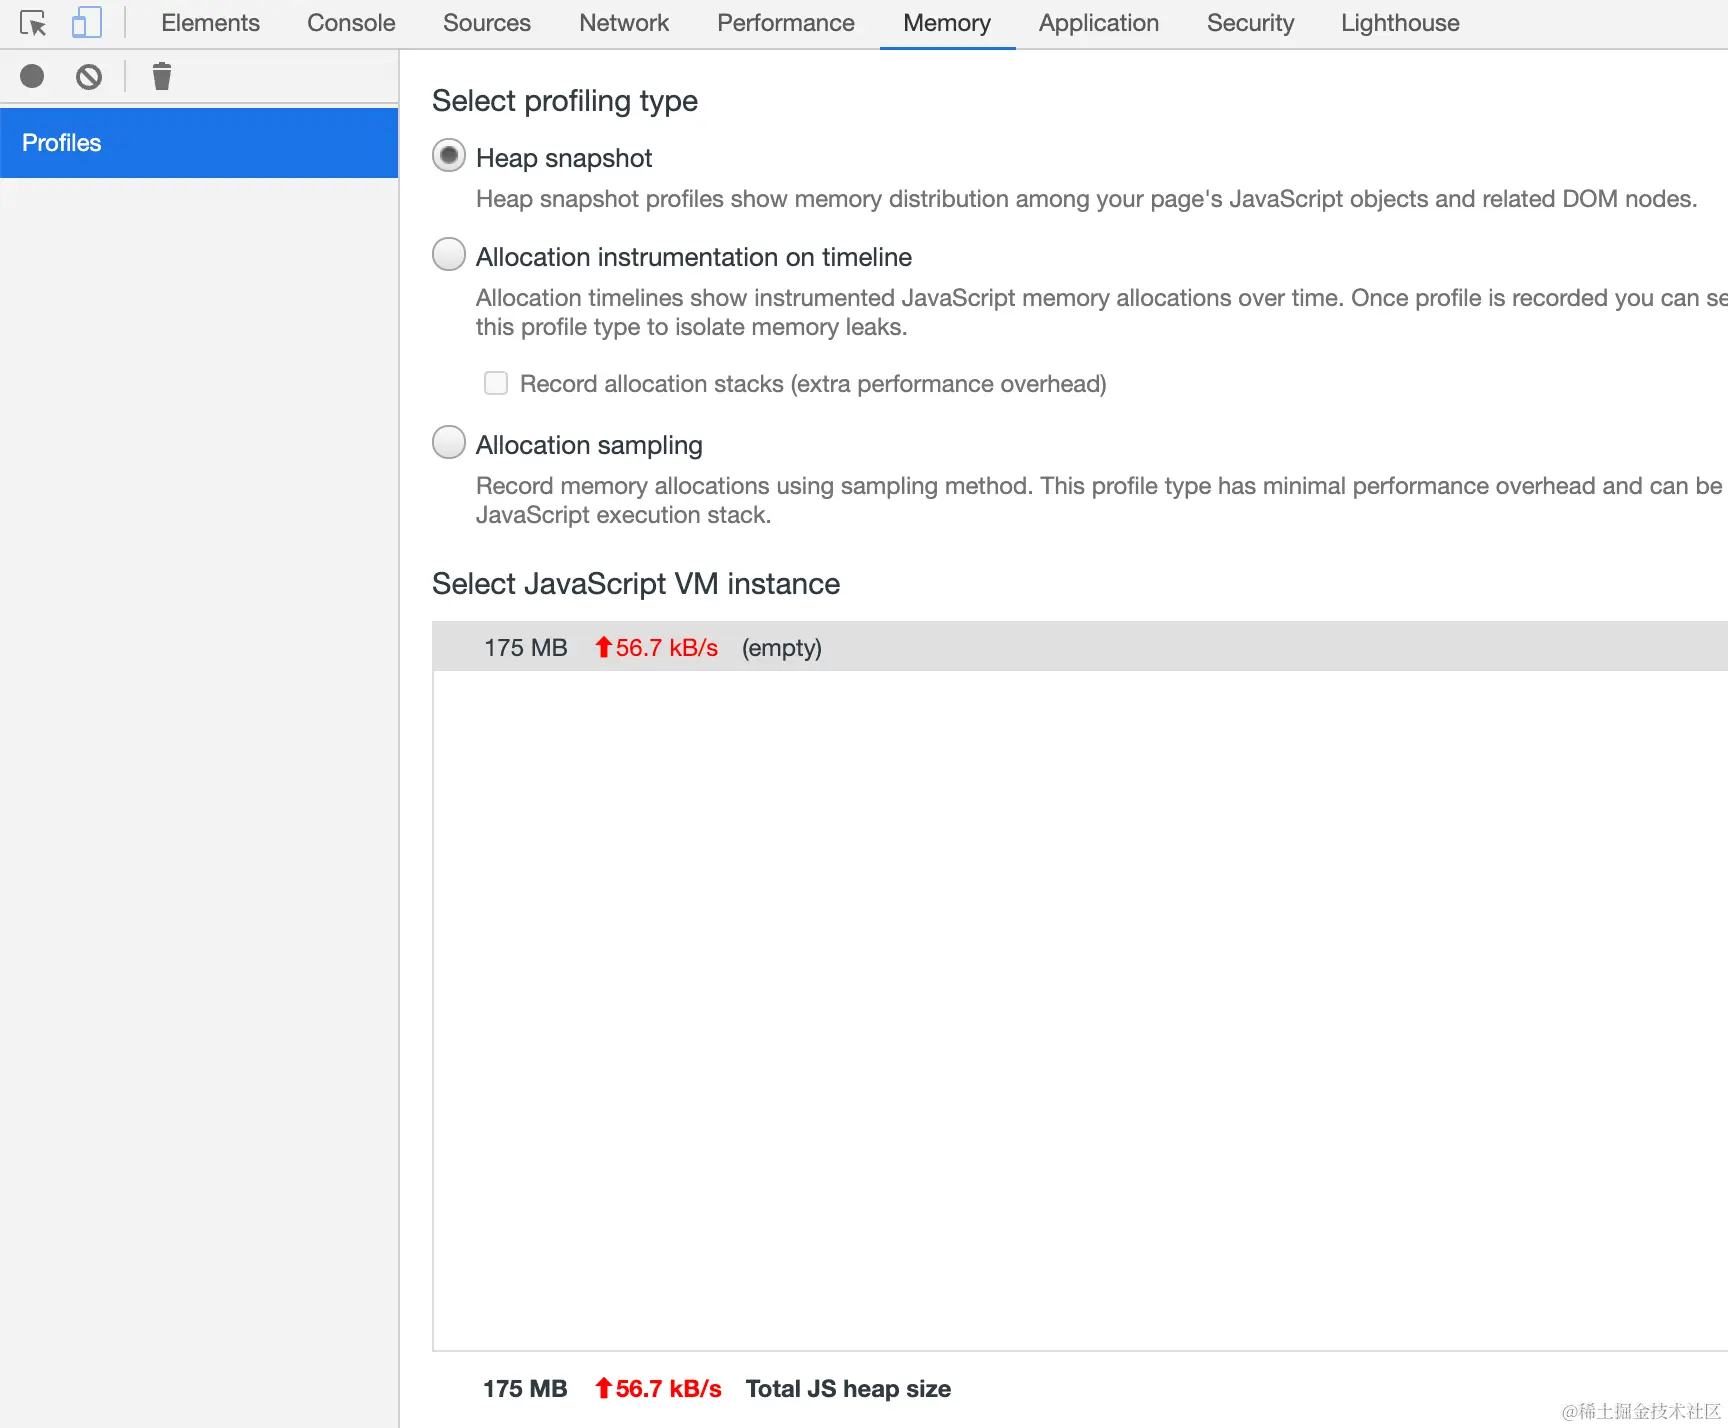The width and height of the screenshot is (1728, 1428).
Task: Switch to the Console tab
Action: tap(351, 23)
